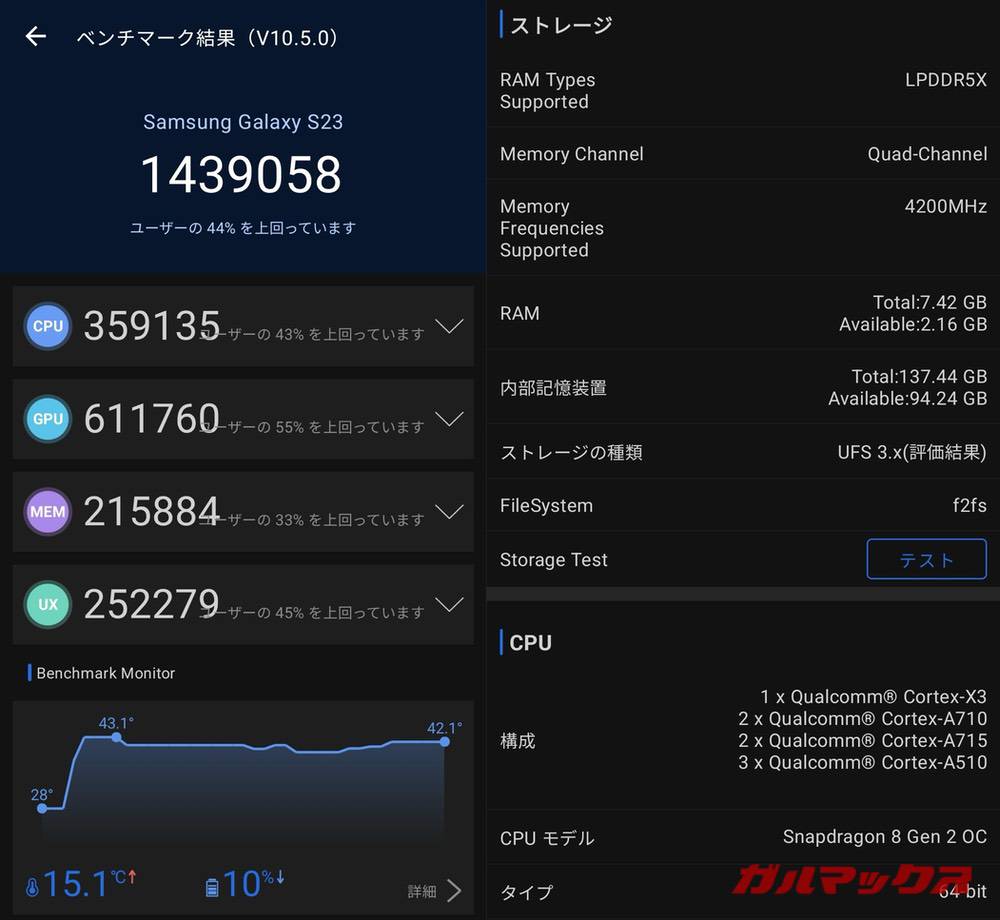Tap the back arrow icon

click(36, 37)
